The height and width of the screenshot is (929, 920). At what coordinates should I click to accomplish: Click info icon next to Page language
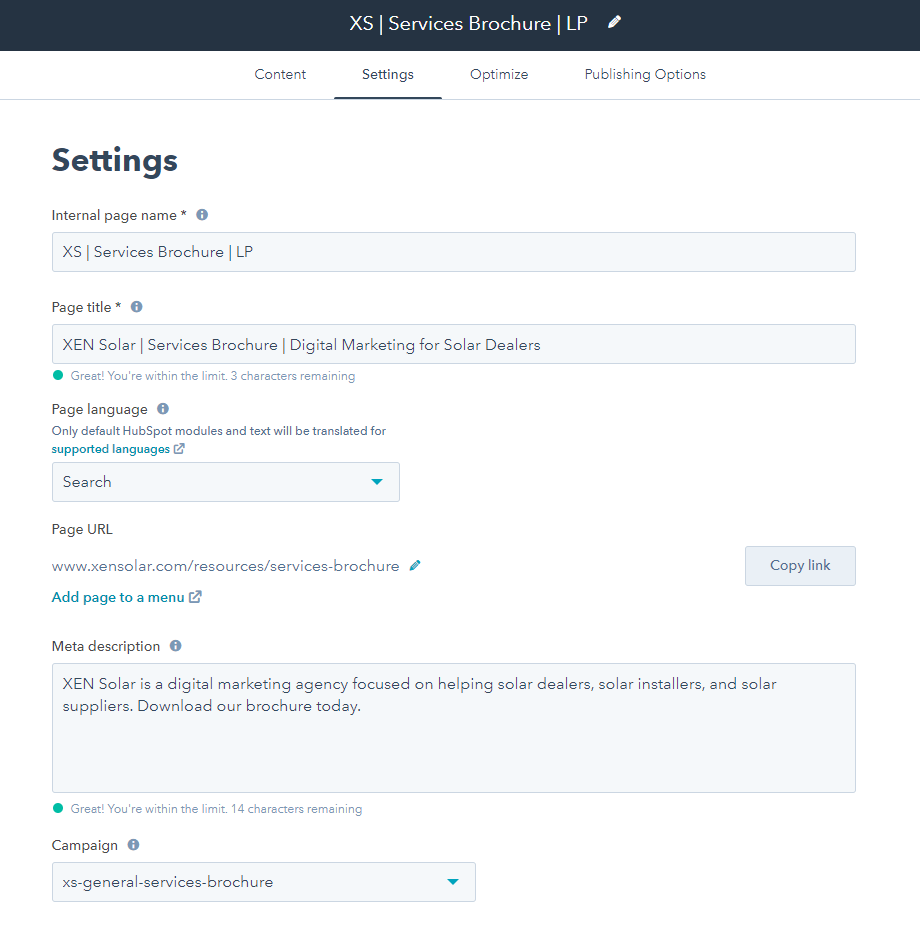pos(163,409)
